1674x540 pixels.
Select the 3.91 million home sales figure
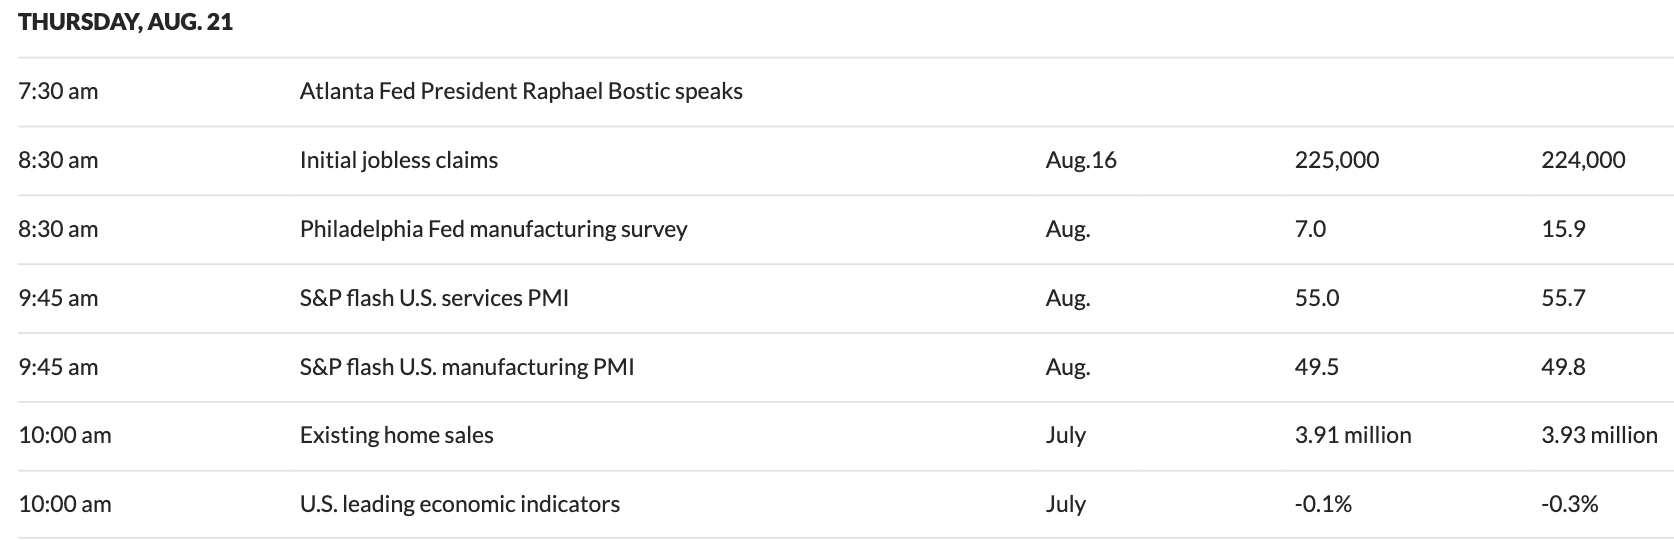(1352, 435)
